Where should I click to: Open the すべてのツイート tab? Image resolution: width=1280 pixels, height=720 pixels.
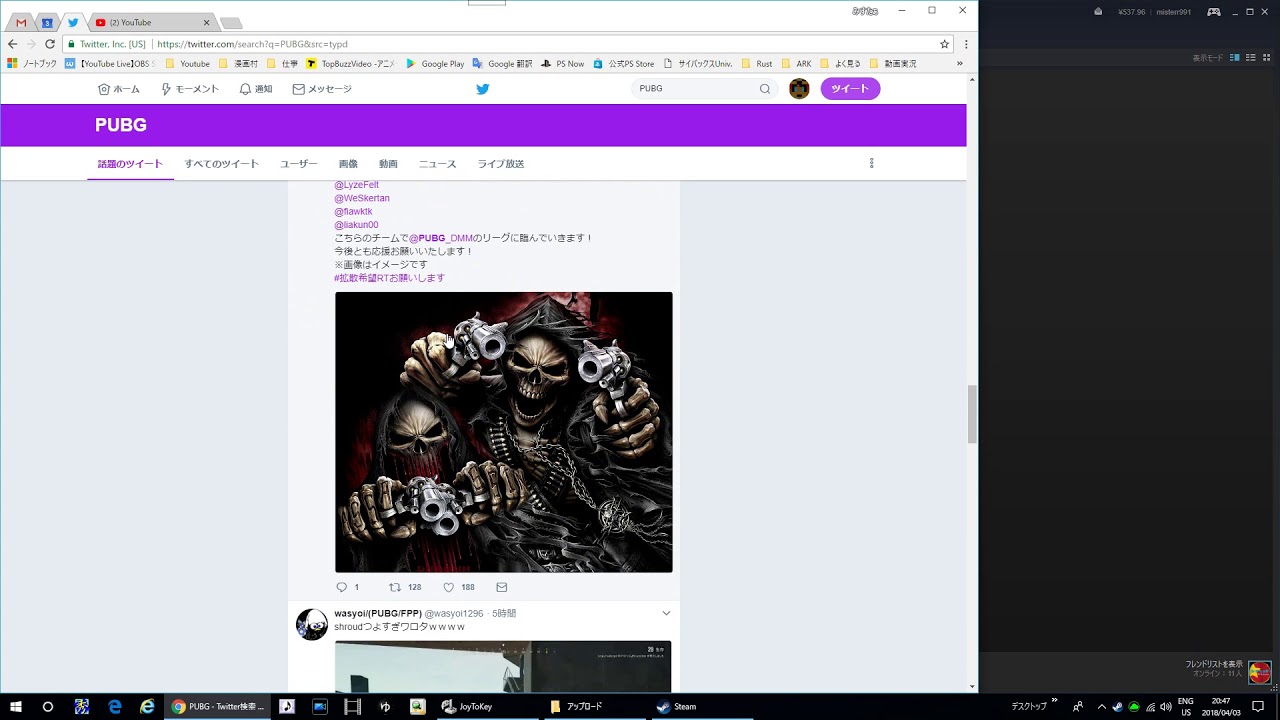point(221,163)
